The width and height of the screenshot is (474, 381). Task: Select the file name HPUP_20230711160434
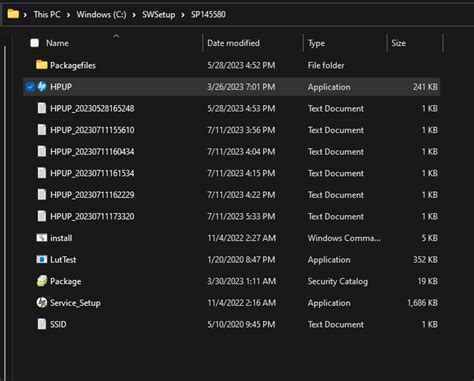tap(92, 152)
